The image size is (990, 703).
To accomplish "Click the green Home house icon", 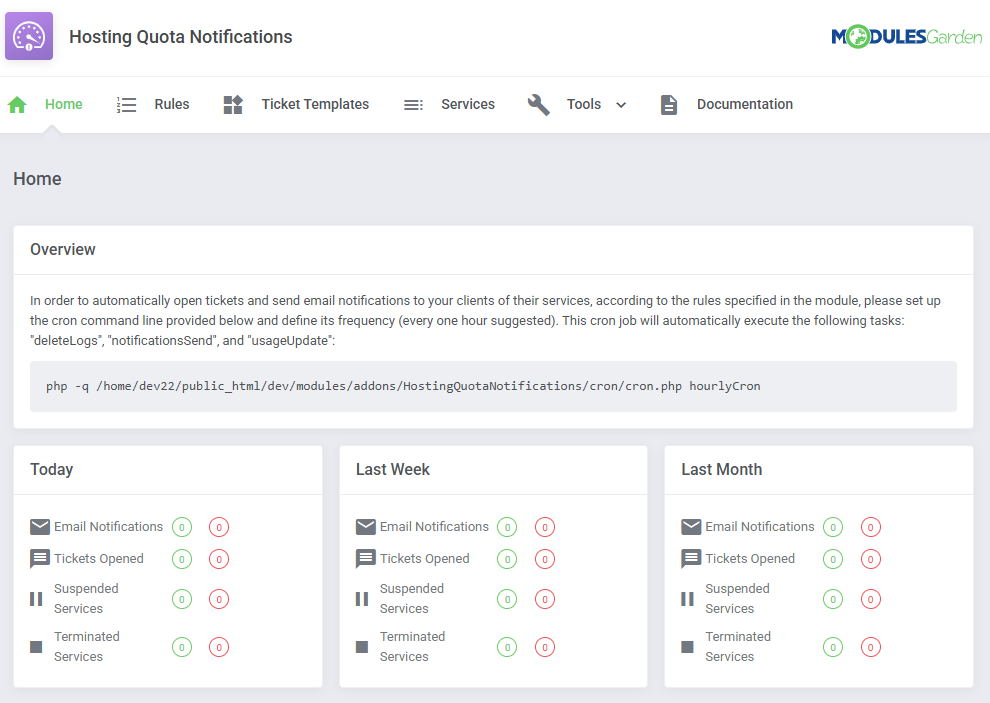I will 17,104.
